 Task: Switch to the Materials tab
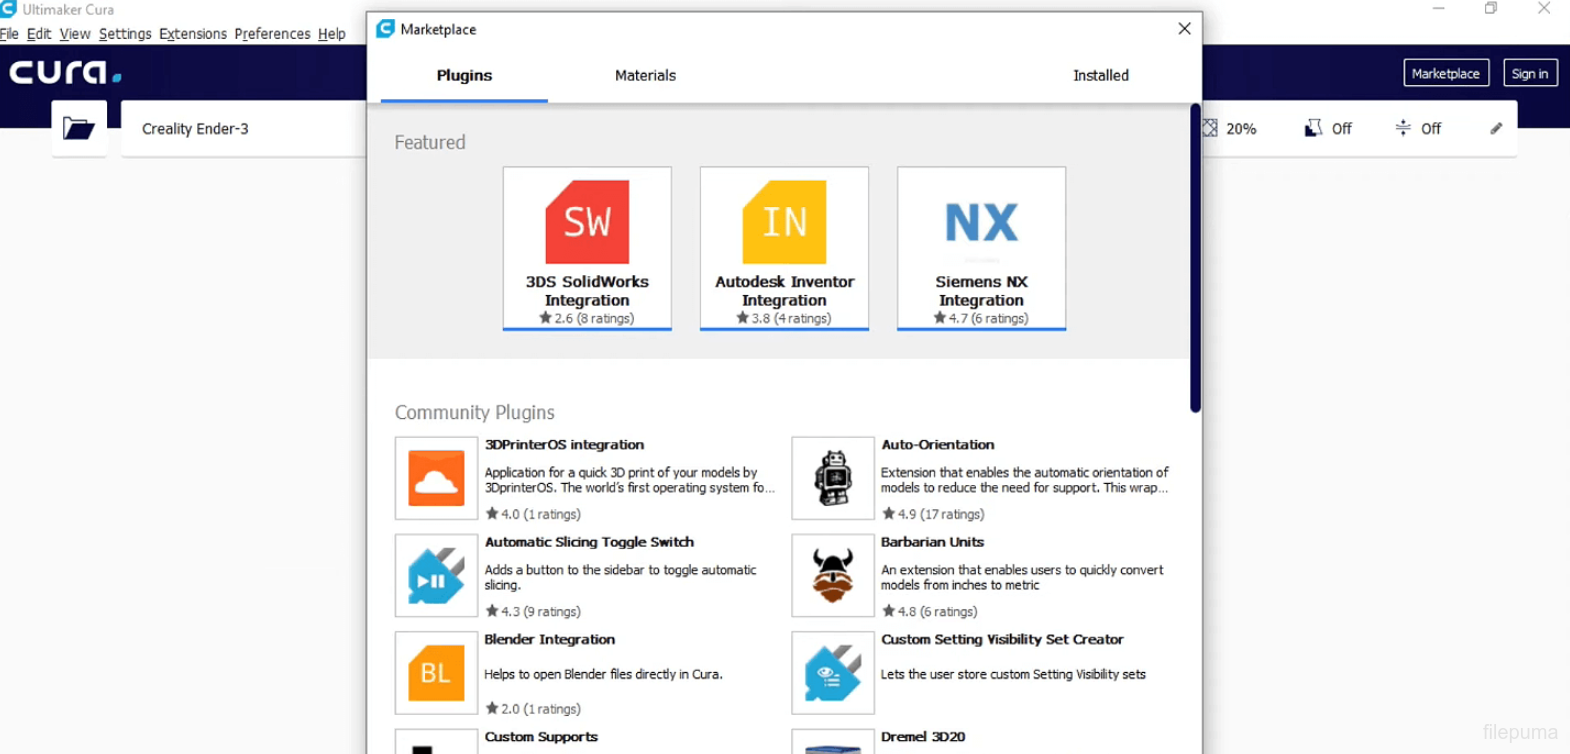tap(645, 75)
